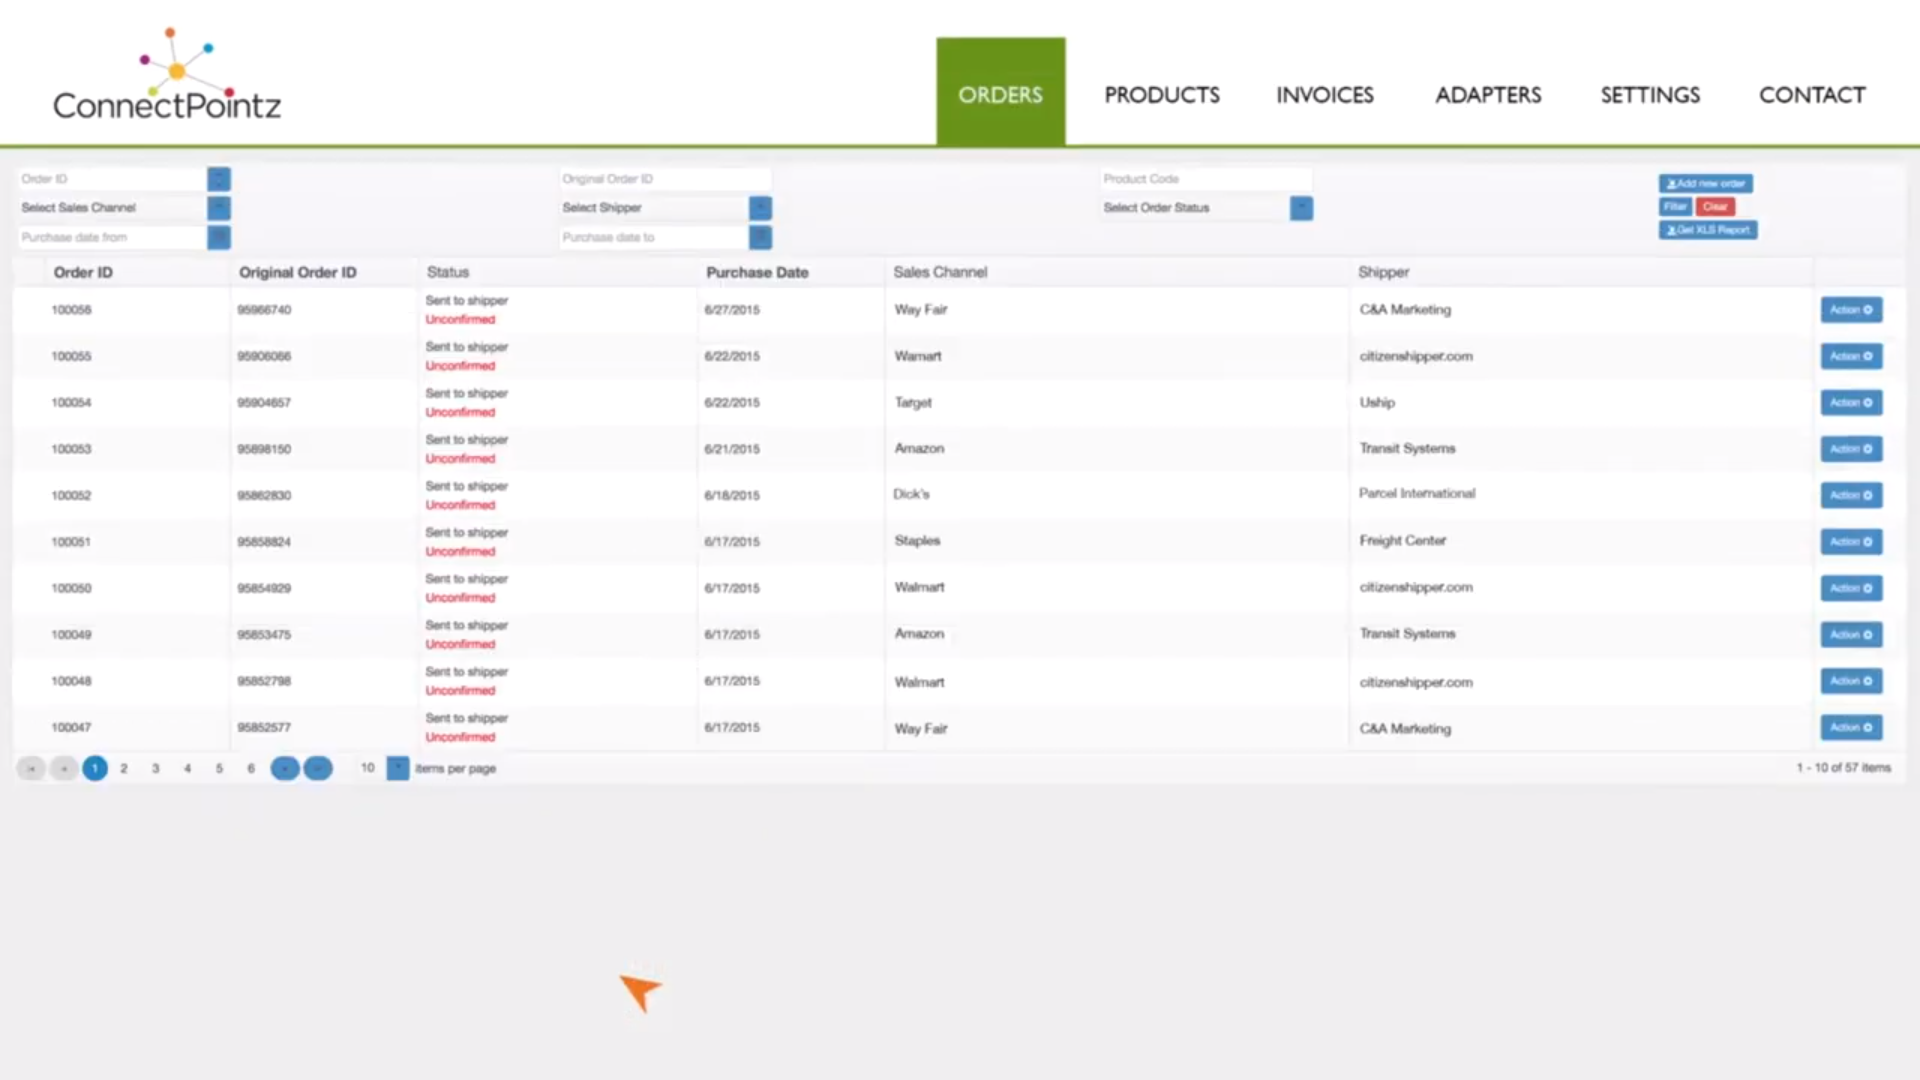Go to next page of orders
Screen dimensions: 1920x1080
click(285, 768)
